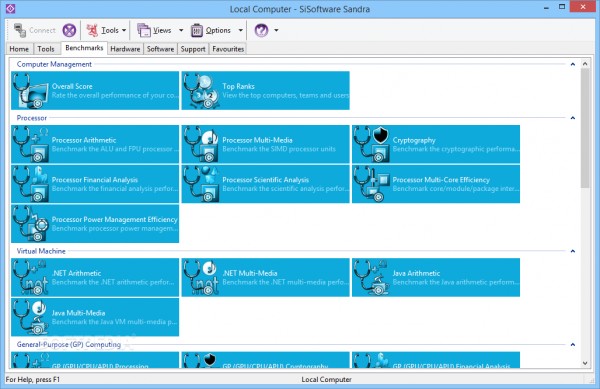Launch the .NET Multi-Media icon
600x389 pixels.
(201, 278)
